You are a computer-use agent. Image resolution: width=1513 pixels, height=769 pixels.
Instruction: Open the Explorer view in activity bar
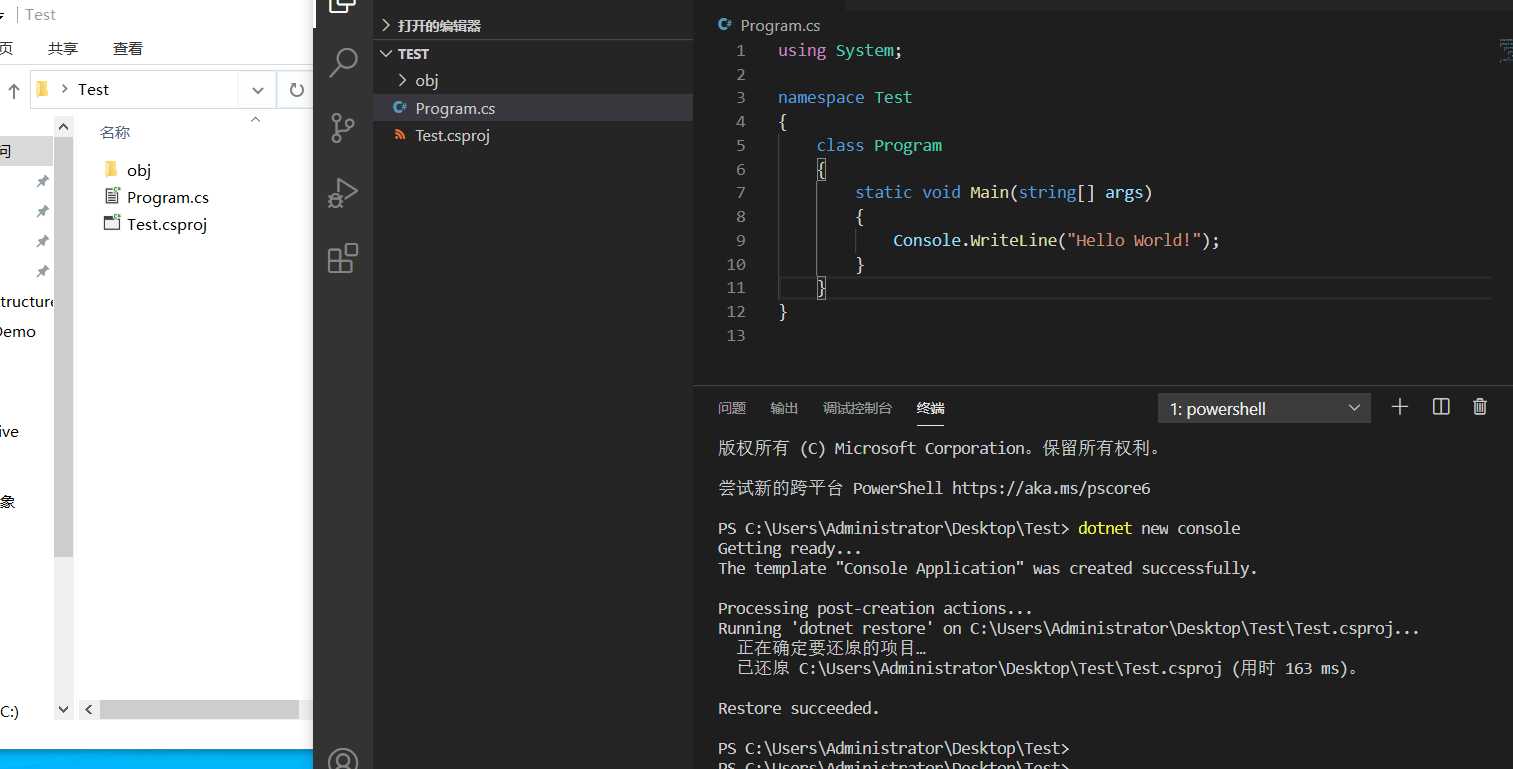coord(343,6)
